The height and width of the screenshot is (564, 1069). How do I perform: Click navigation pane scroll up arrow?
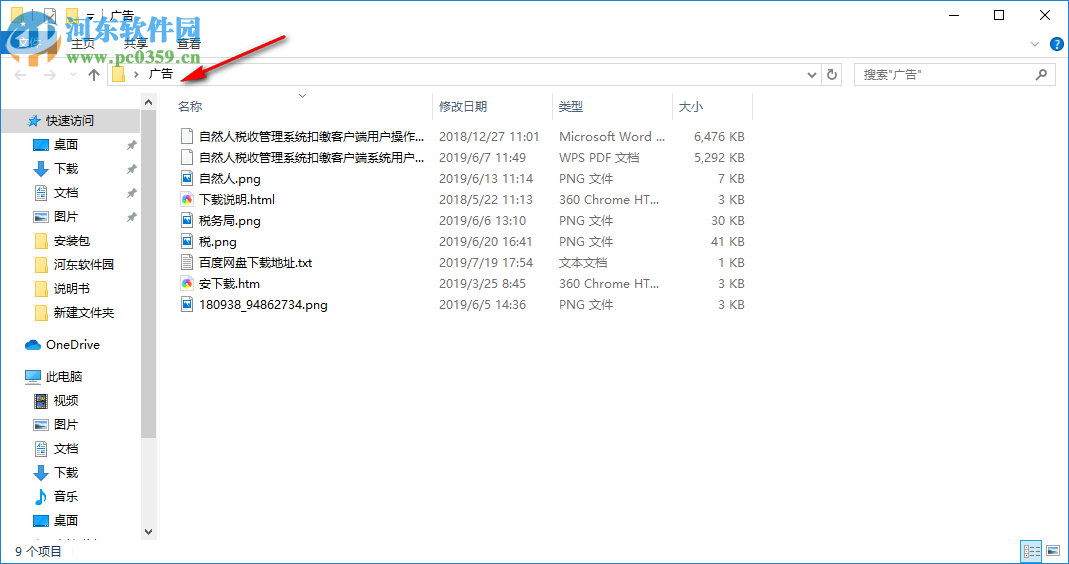(149, 102)
